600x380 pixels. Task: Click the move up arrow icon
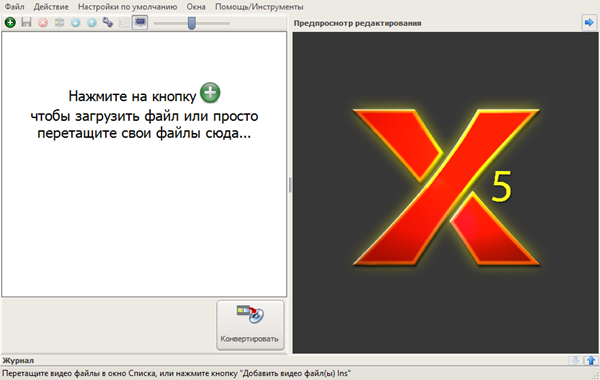91,23
